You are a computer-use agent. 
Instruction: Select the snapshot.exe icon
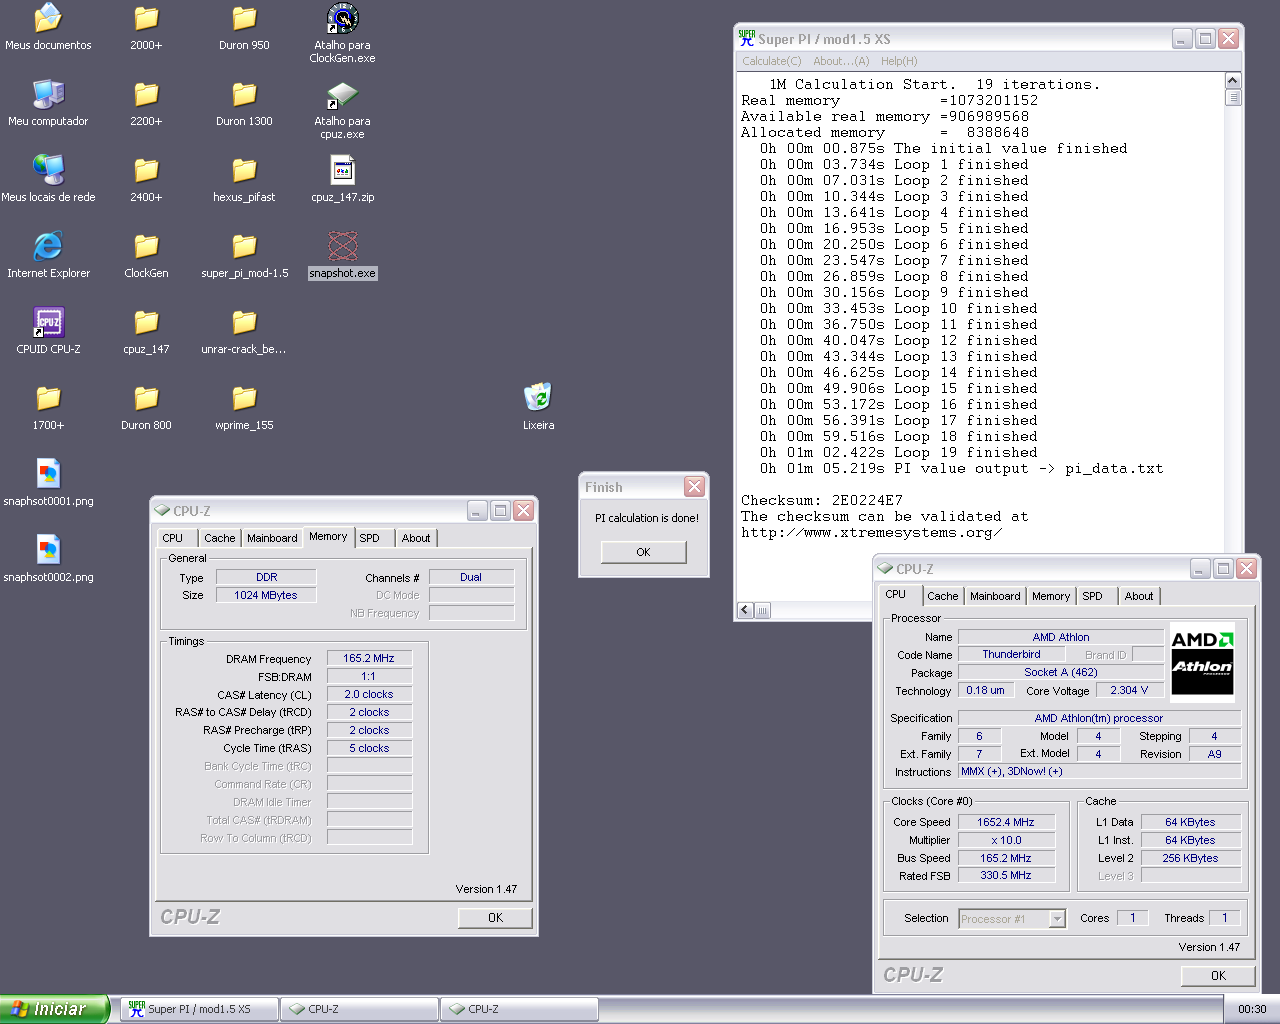342,255
